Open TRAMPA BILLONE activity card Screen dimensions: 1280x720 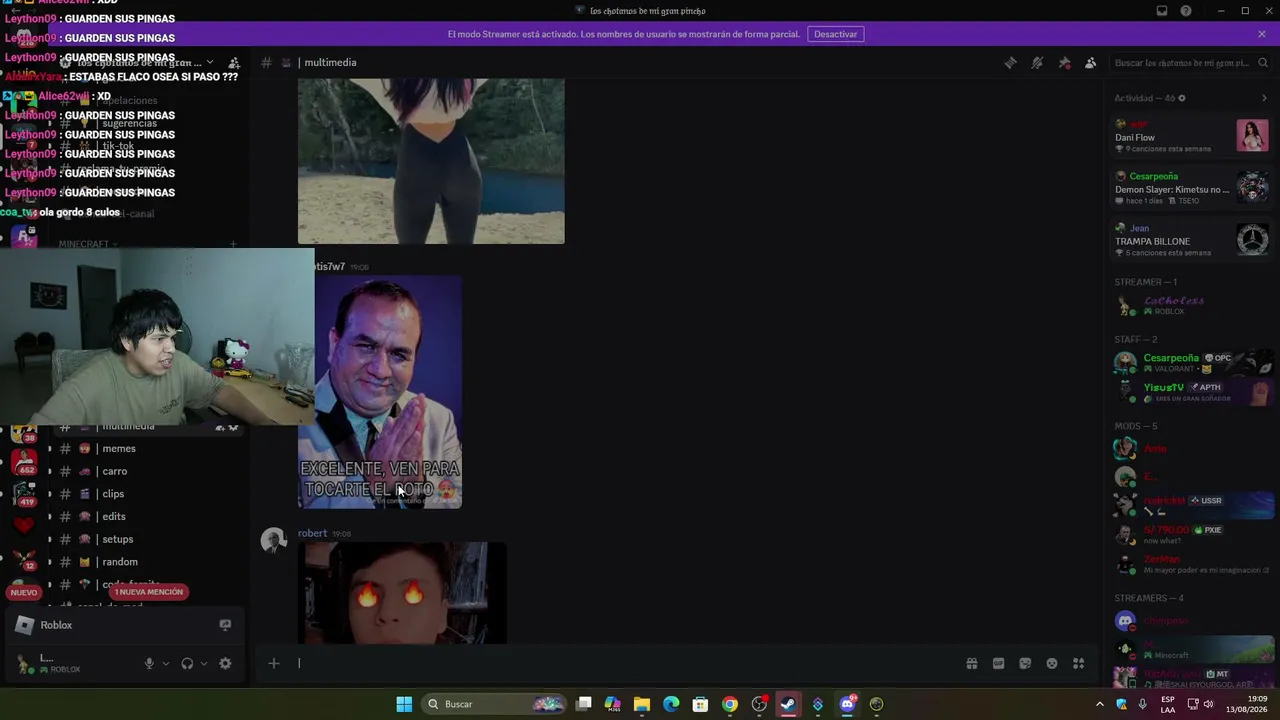1191,240
